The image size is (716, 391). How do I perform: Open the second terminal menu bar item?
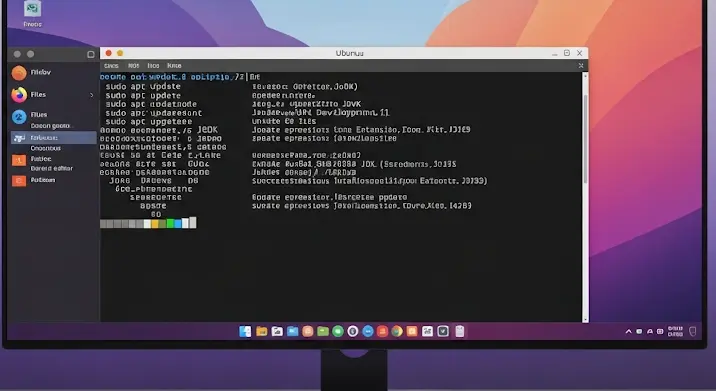pyautogui.click(x=133, y=66)
